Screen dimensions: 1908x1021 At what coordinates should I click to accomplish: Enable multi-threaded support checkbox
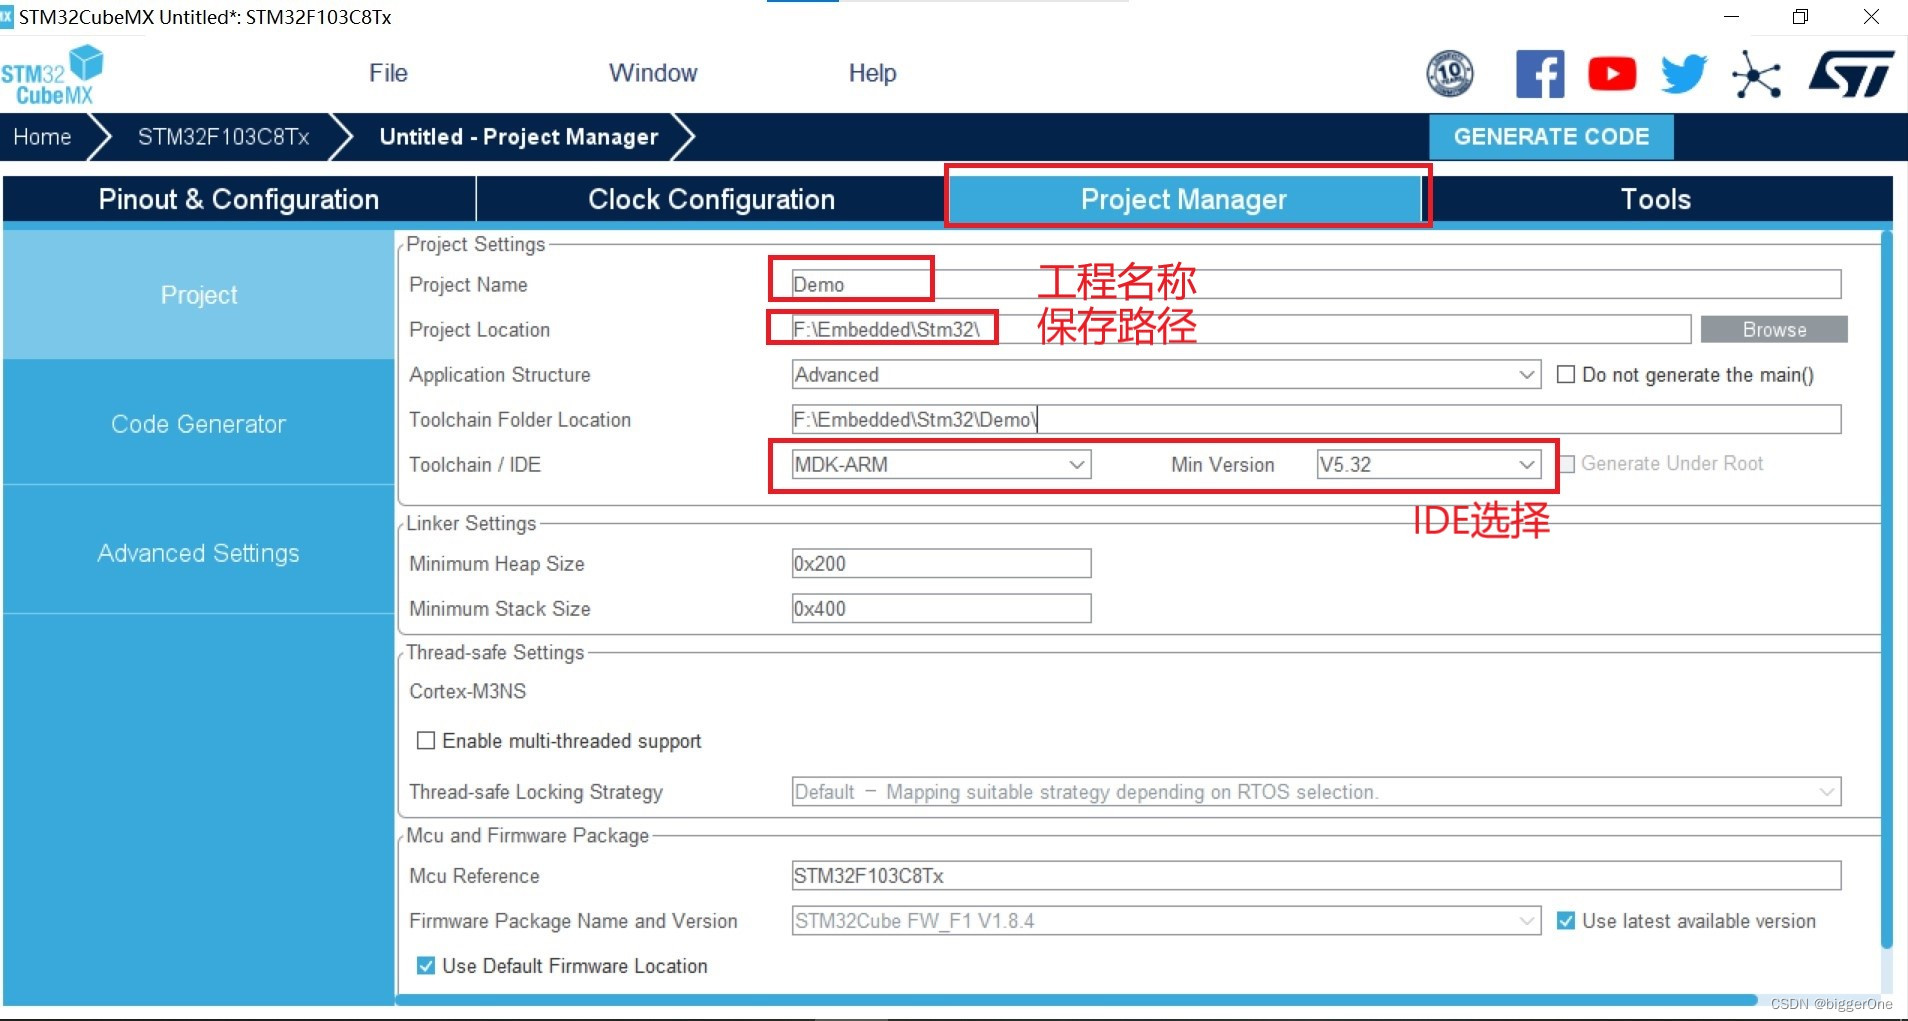426,740
